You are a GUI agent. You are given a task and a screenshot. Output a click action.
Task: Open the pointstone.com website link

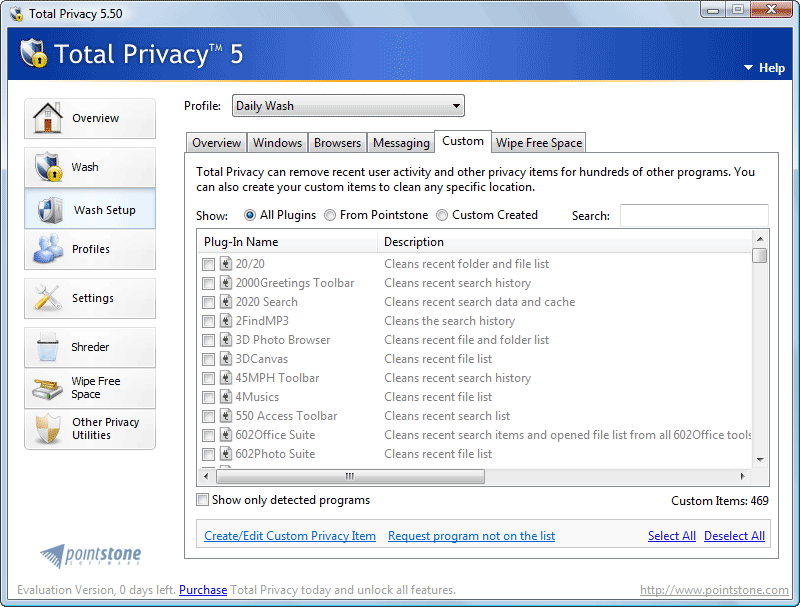coord(714,590)
